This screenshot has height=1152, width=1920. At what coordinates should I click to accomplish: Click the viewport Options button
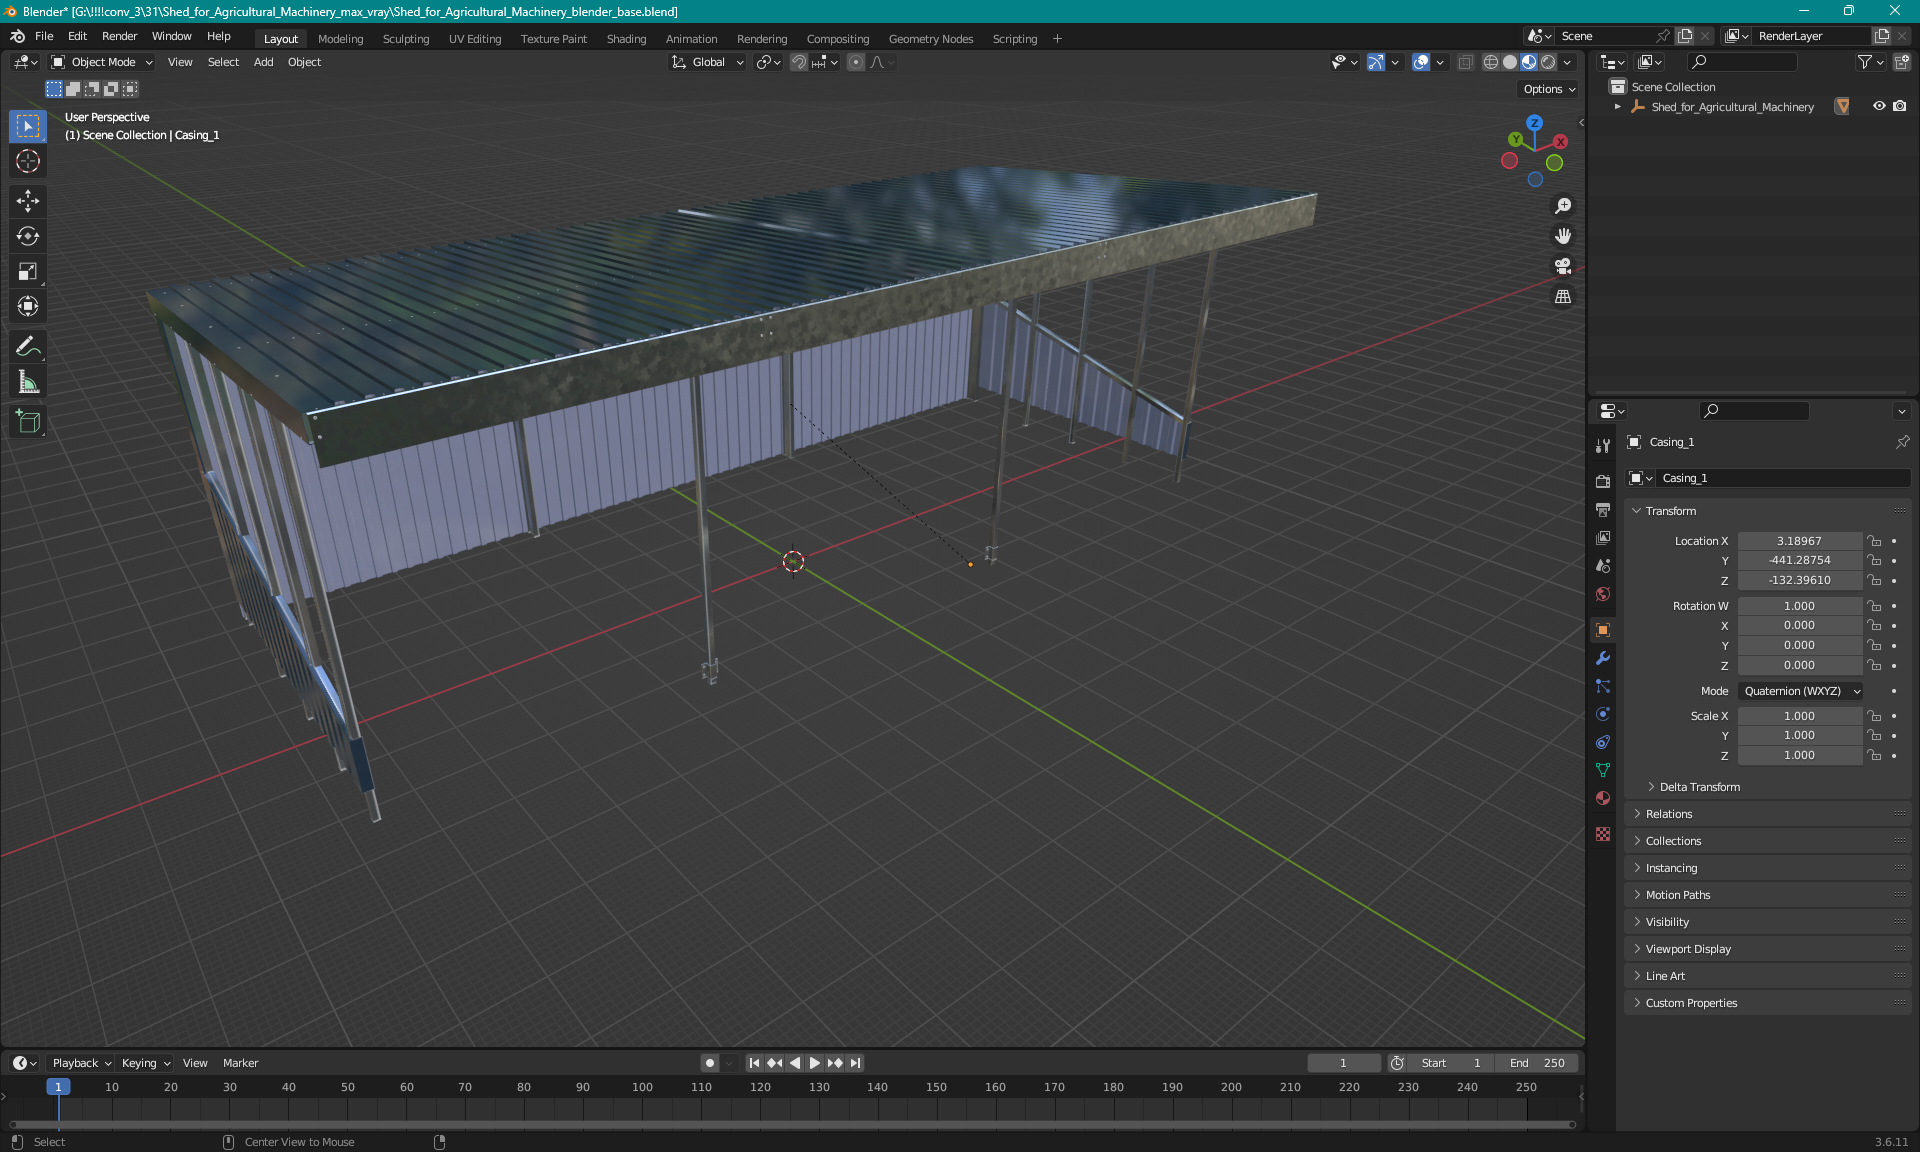pyautogui.click(x=1549, y=89)
